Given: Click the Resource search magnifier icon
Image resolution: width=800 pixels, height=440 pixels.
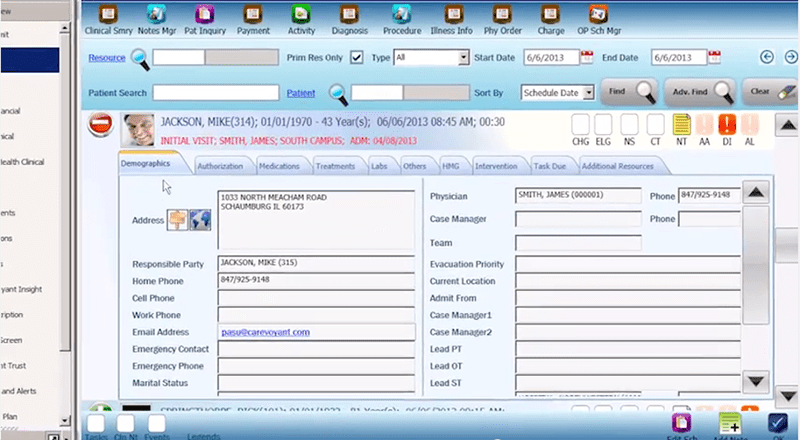Looking at the screenshot, I should coord(140,59).
